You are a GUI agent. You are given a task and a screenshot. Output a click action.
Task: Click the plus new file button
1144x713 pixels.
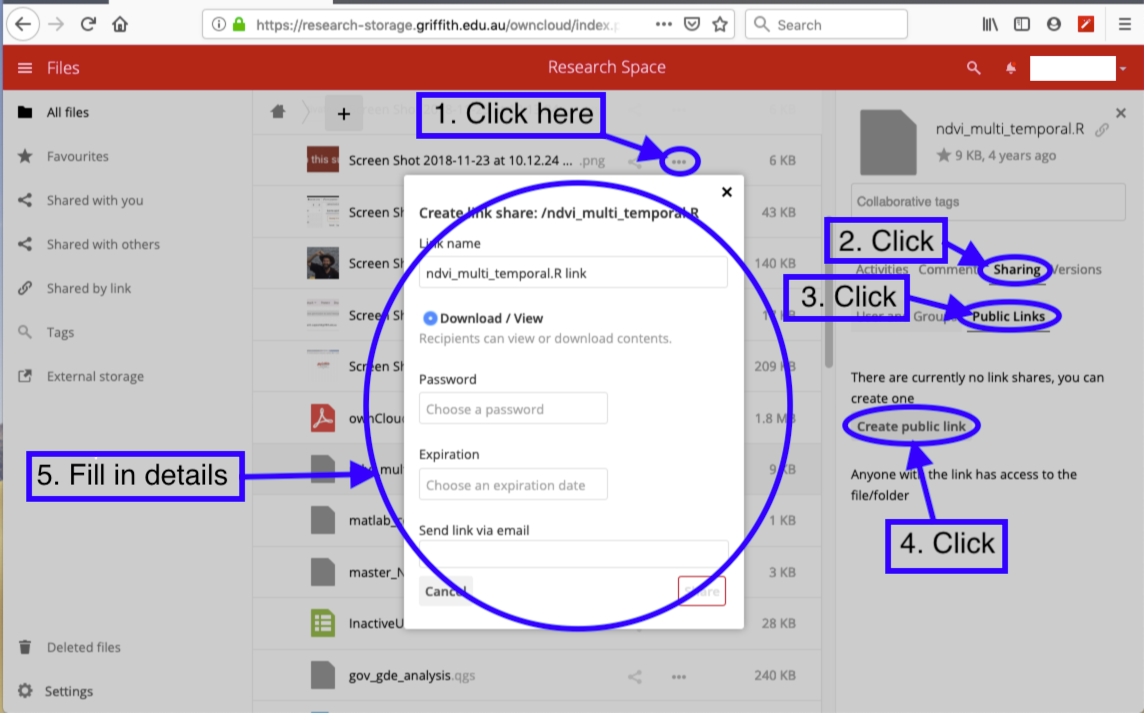pyautogui.click(x=344, y=114)
